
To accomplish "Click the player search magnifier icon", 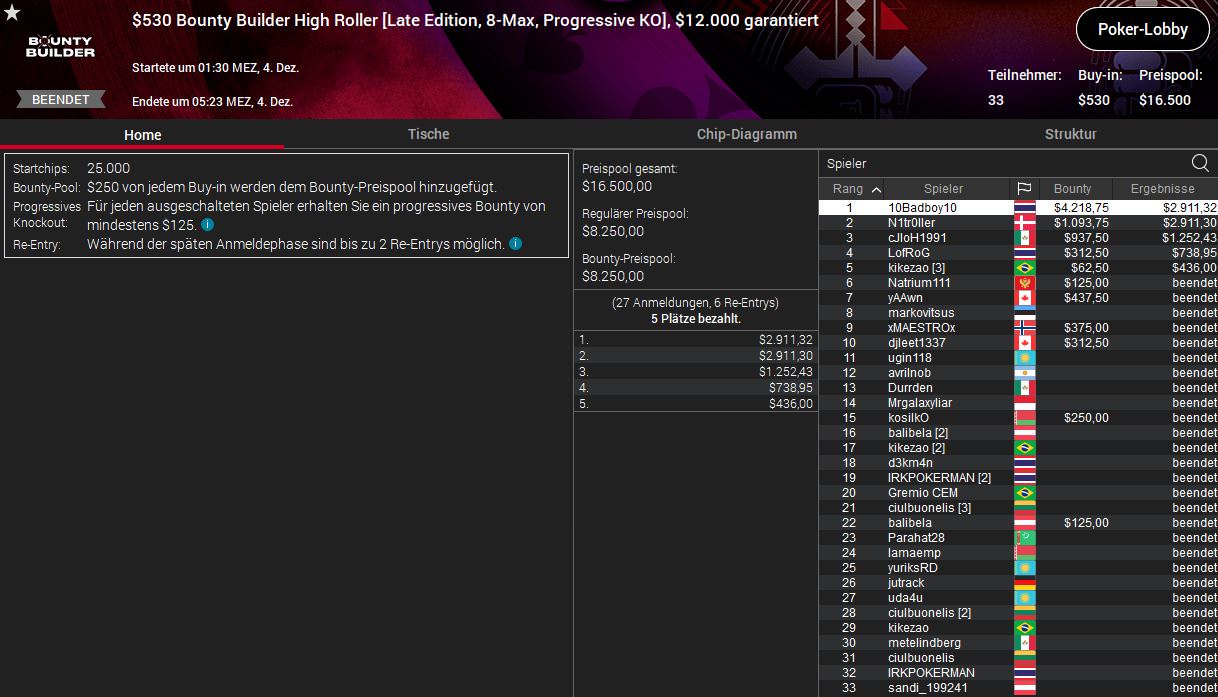I will point(1200,164).
